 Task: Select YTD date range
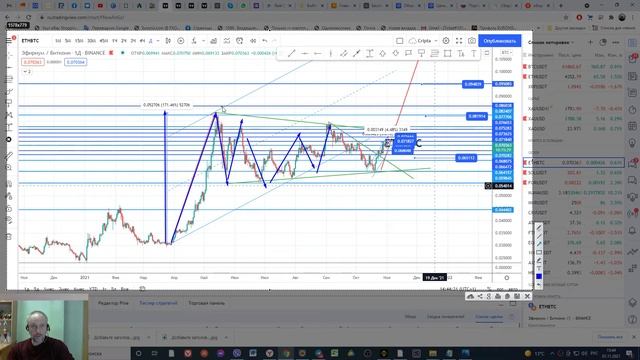[x=93, y=289]
